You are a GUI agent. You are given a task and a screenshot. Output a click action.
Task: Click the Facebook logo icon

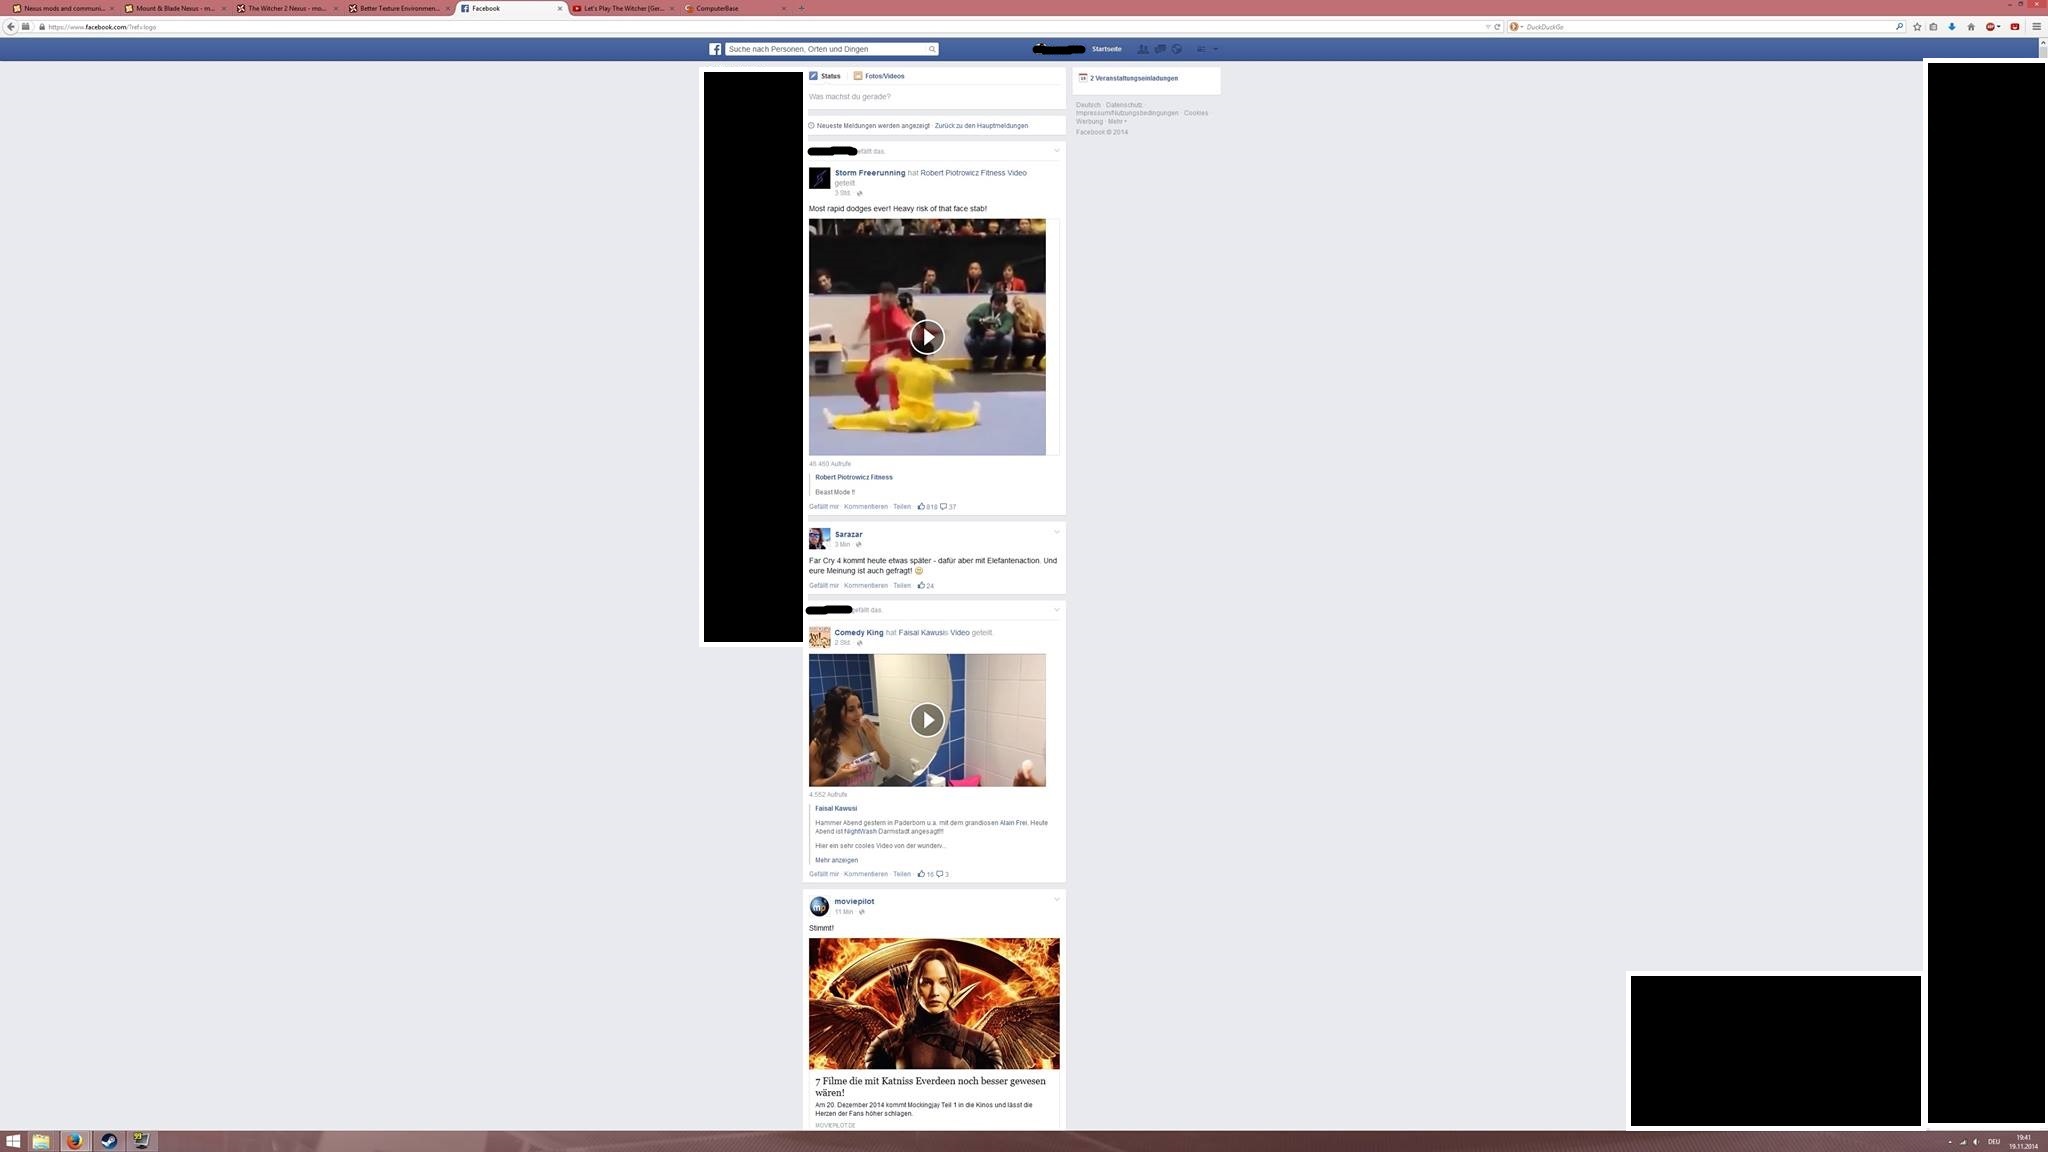[x=715, y=49]
